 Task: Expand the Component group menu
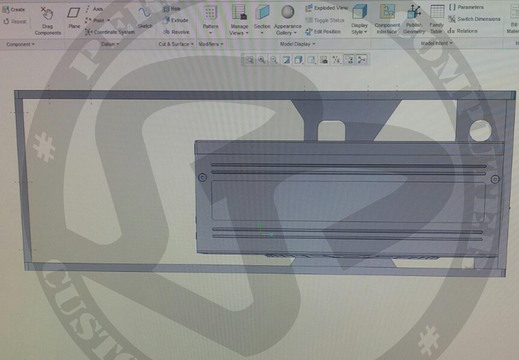click(21, 44)
